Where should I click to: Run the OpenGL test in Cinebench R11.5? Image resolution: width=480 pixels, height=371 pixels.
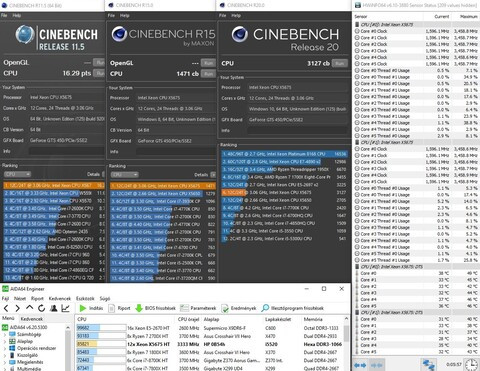pos(99,62)
